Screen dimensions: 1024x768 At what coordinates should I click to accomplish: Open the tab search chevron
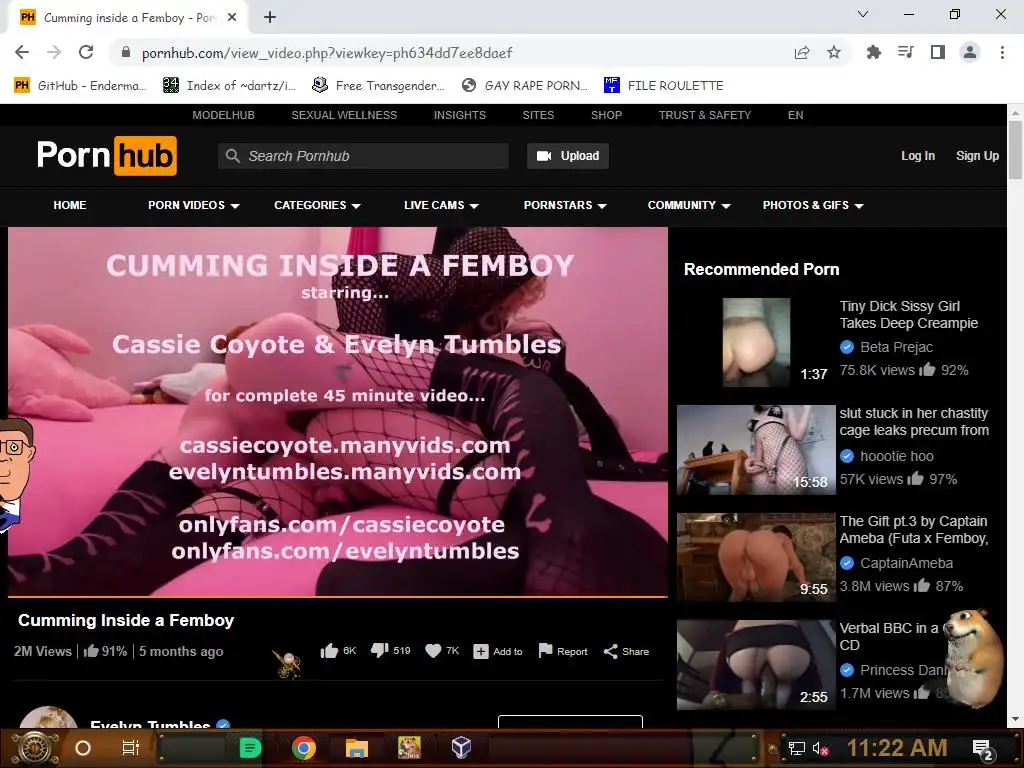click(863, 14)
